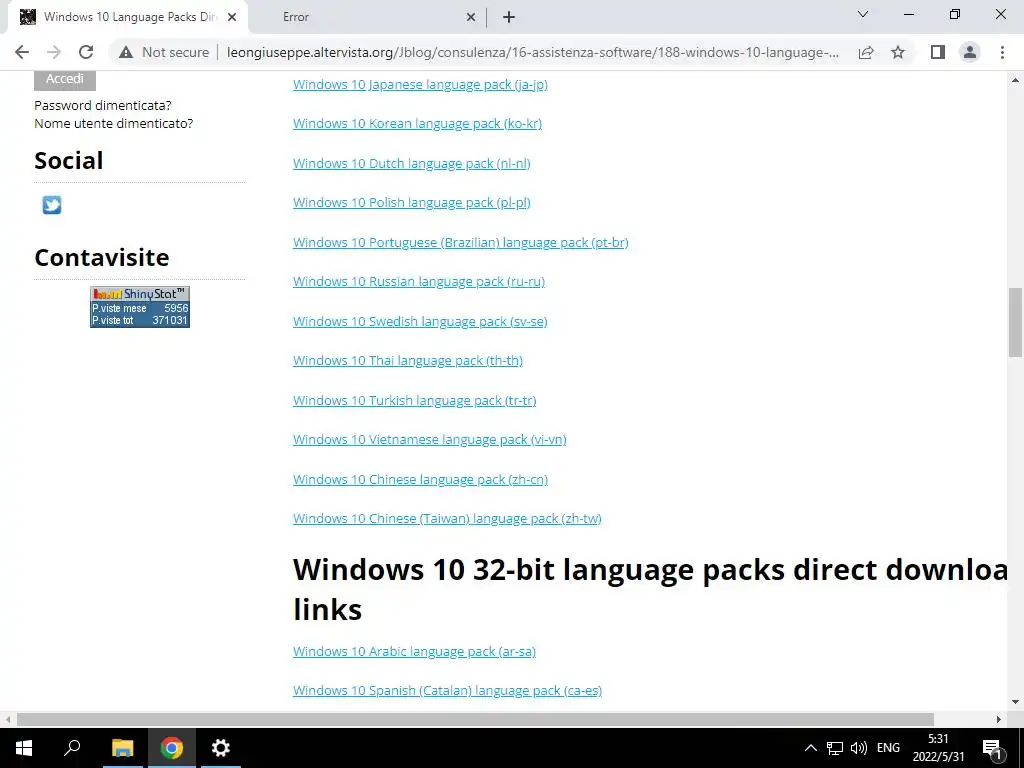The height and width of the screenshot is (768, 1024).
Task: Open Settings from the taskbar
Action: (x=221, y=748)
